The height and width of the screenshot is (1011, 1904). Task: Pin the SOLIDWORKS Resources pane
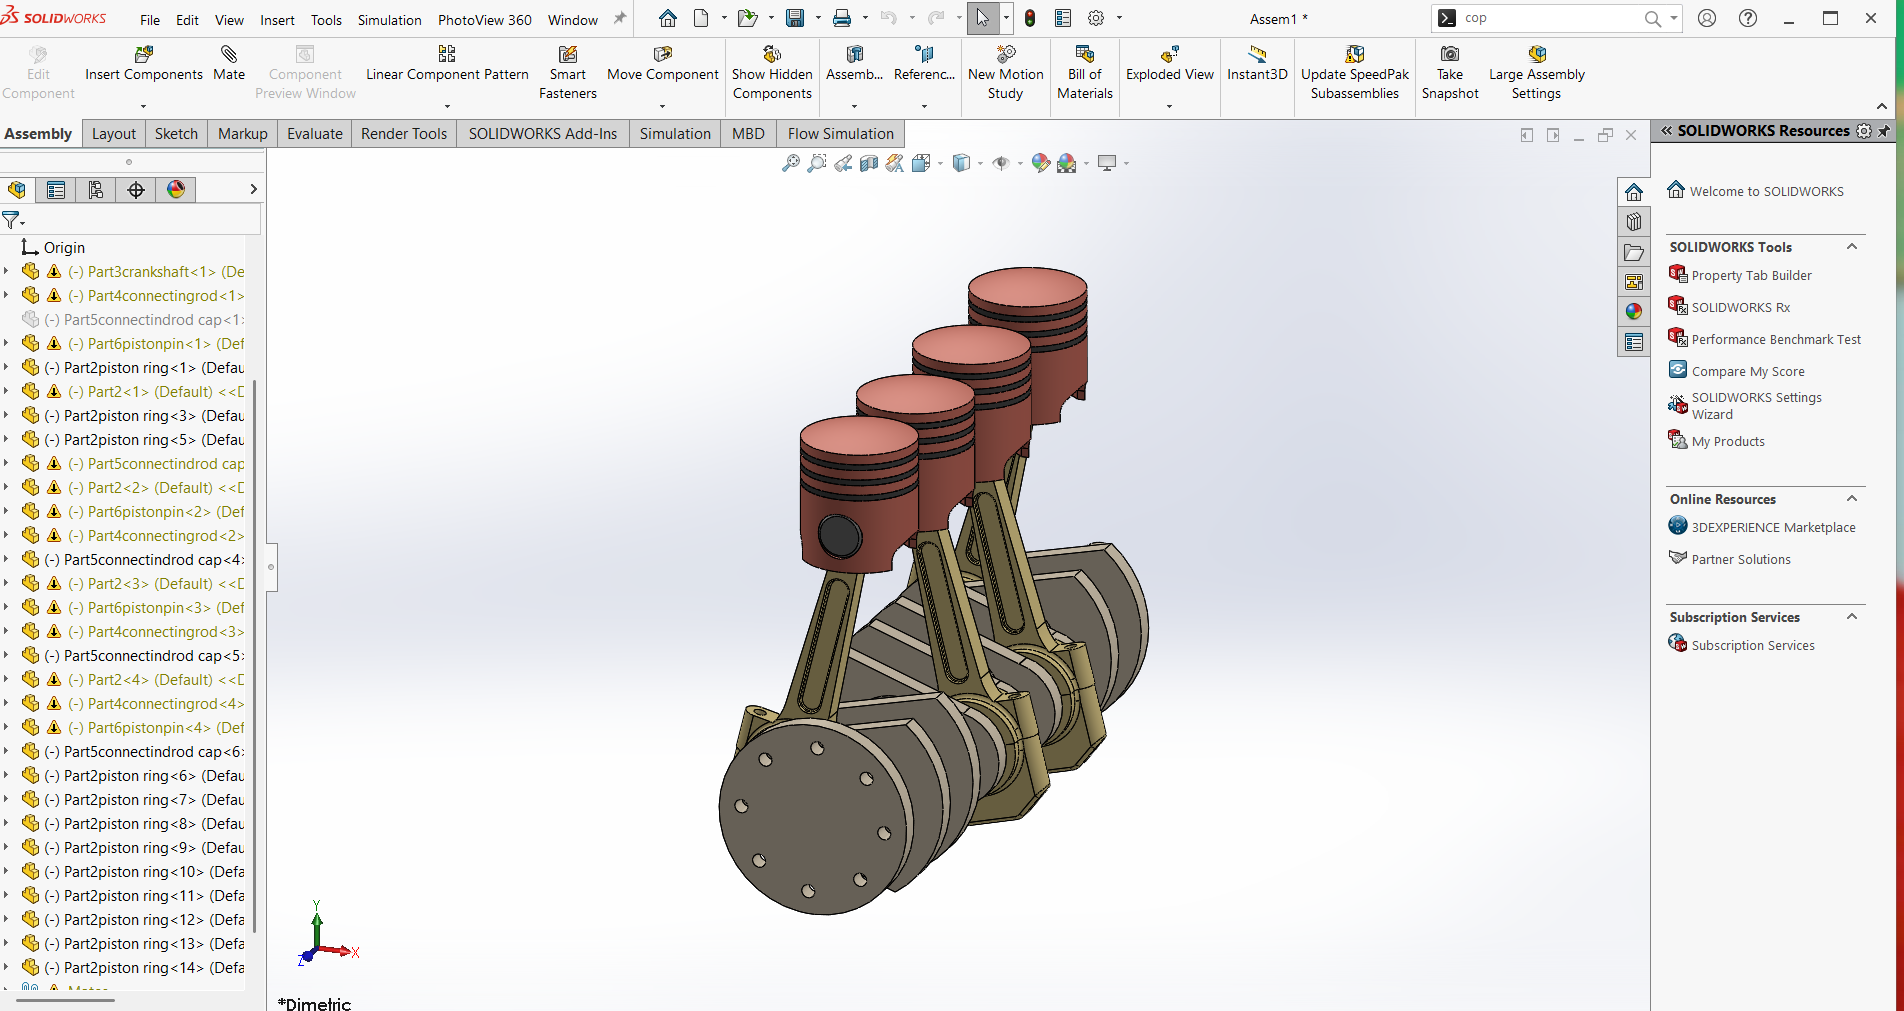(x=1884, y=131)
